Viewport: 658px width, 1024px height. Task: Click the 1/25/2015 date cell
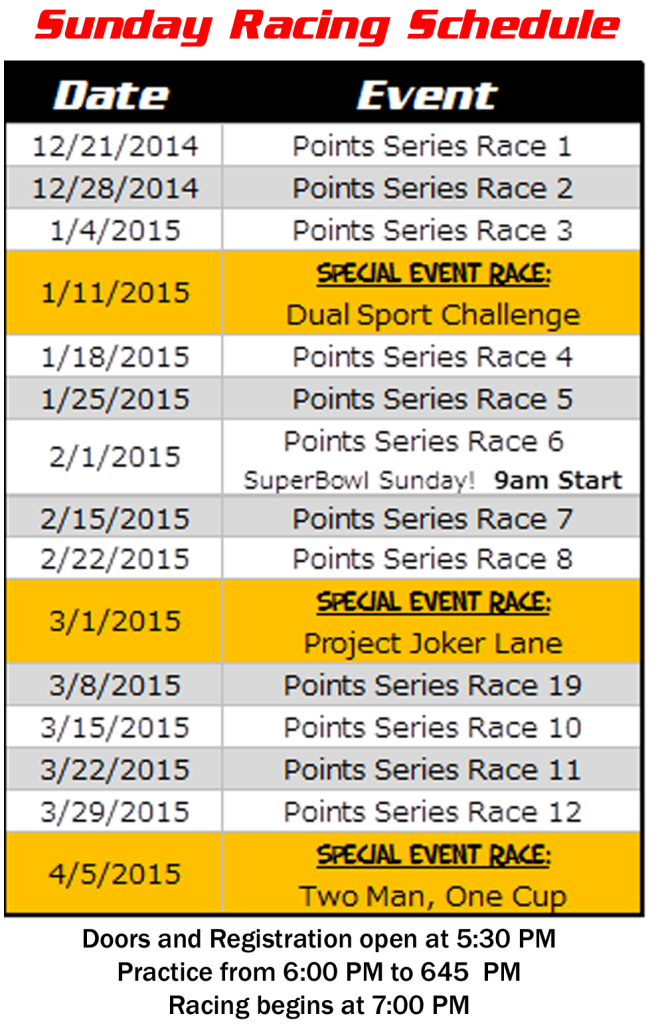[115, 399]
